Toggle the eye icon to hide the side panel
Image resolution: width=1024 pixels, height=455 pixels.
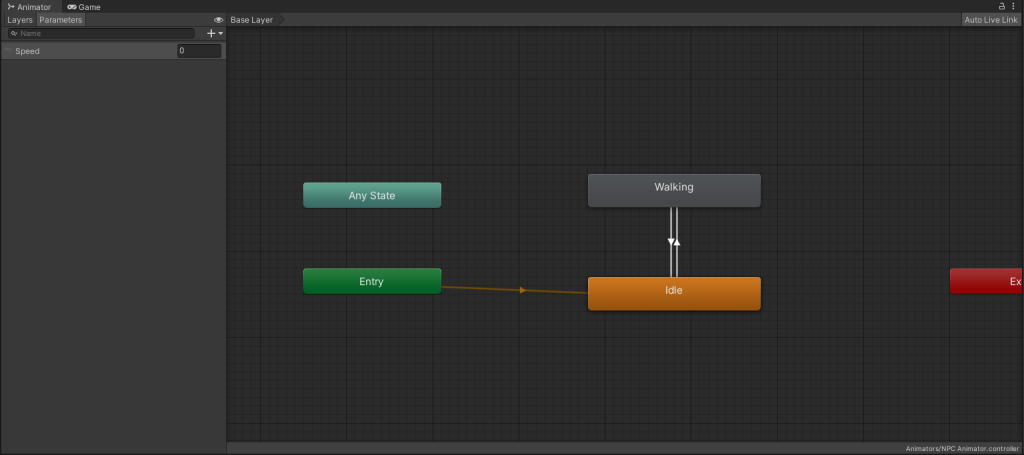[219, 20]
